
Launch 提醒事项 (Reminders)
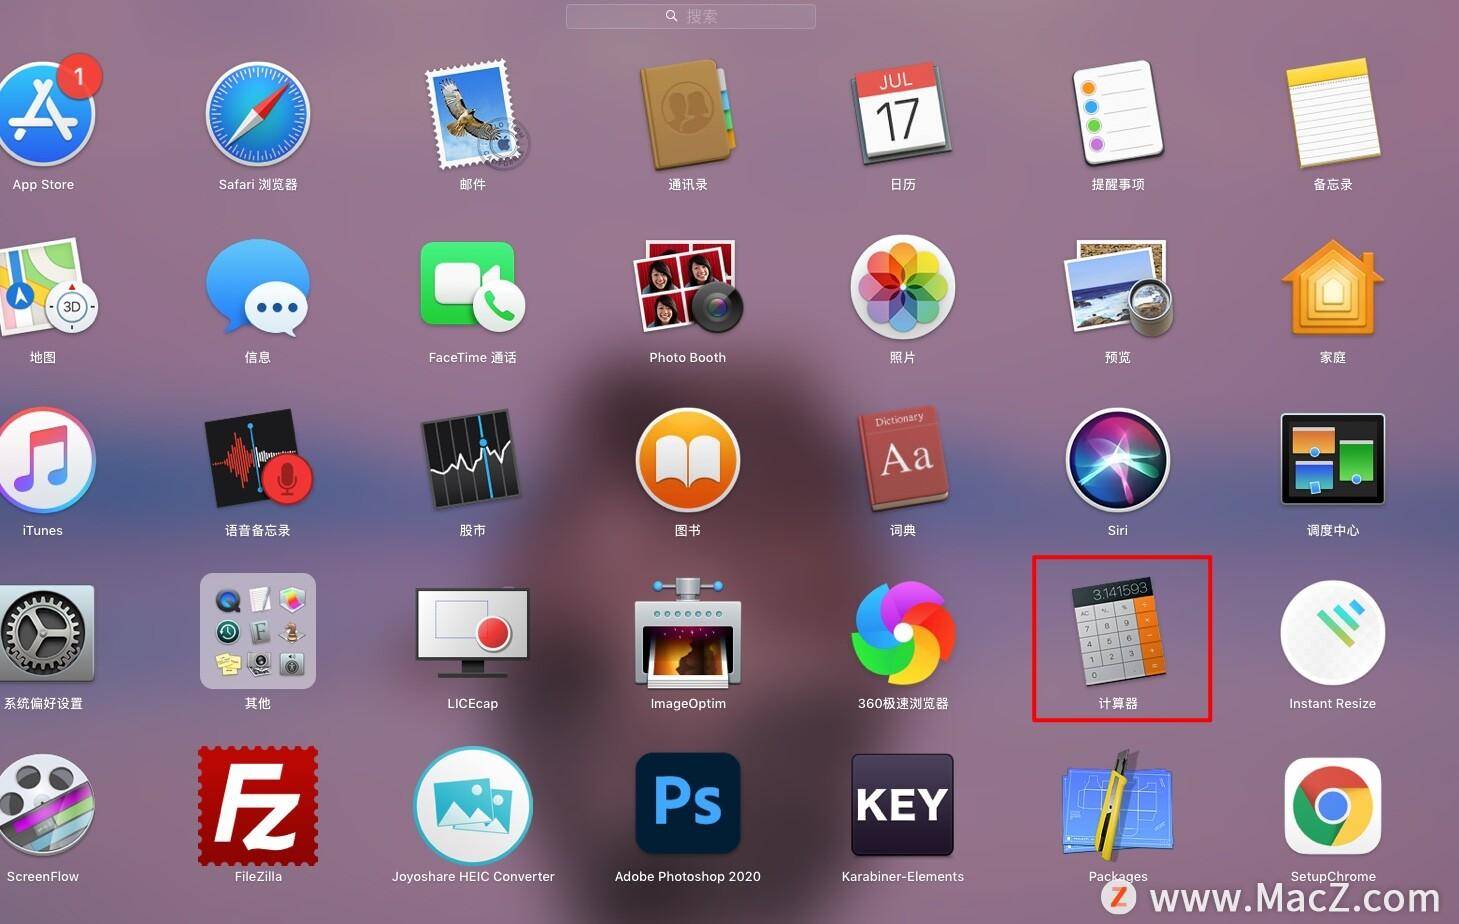[1117, 112]
